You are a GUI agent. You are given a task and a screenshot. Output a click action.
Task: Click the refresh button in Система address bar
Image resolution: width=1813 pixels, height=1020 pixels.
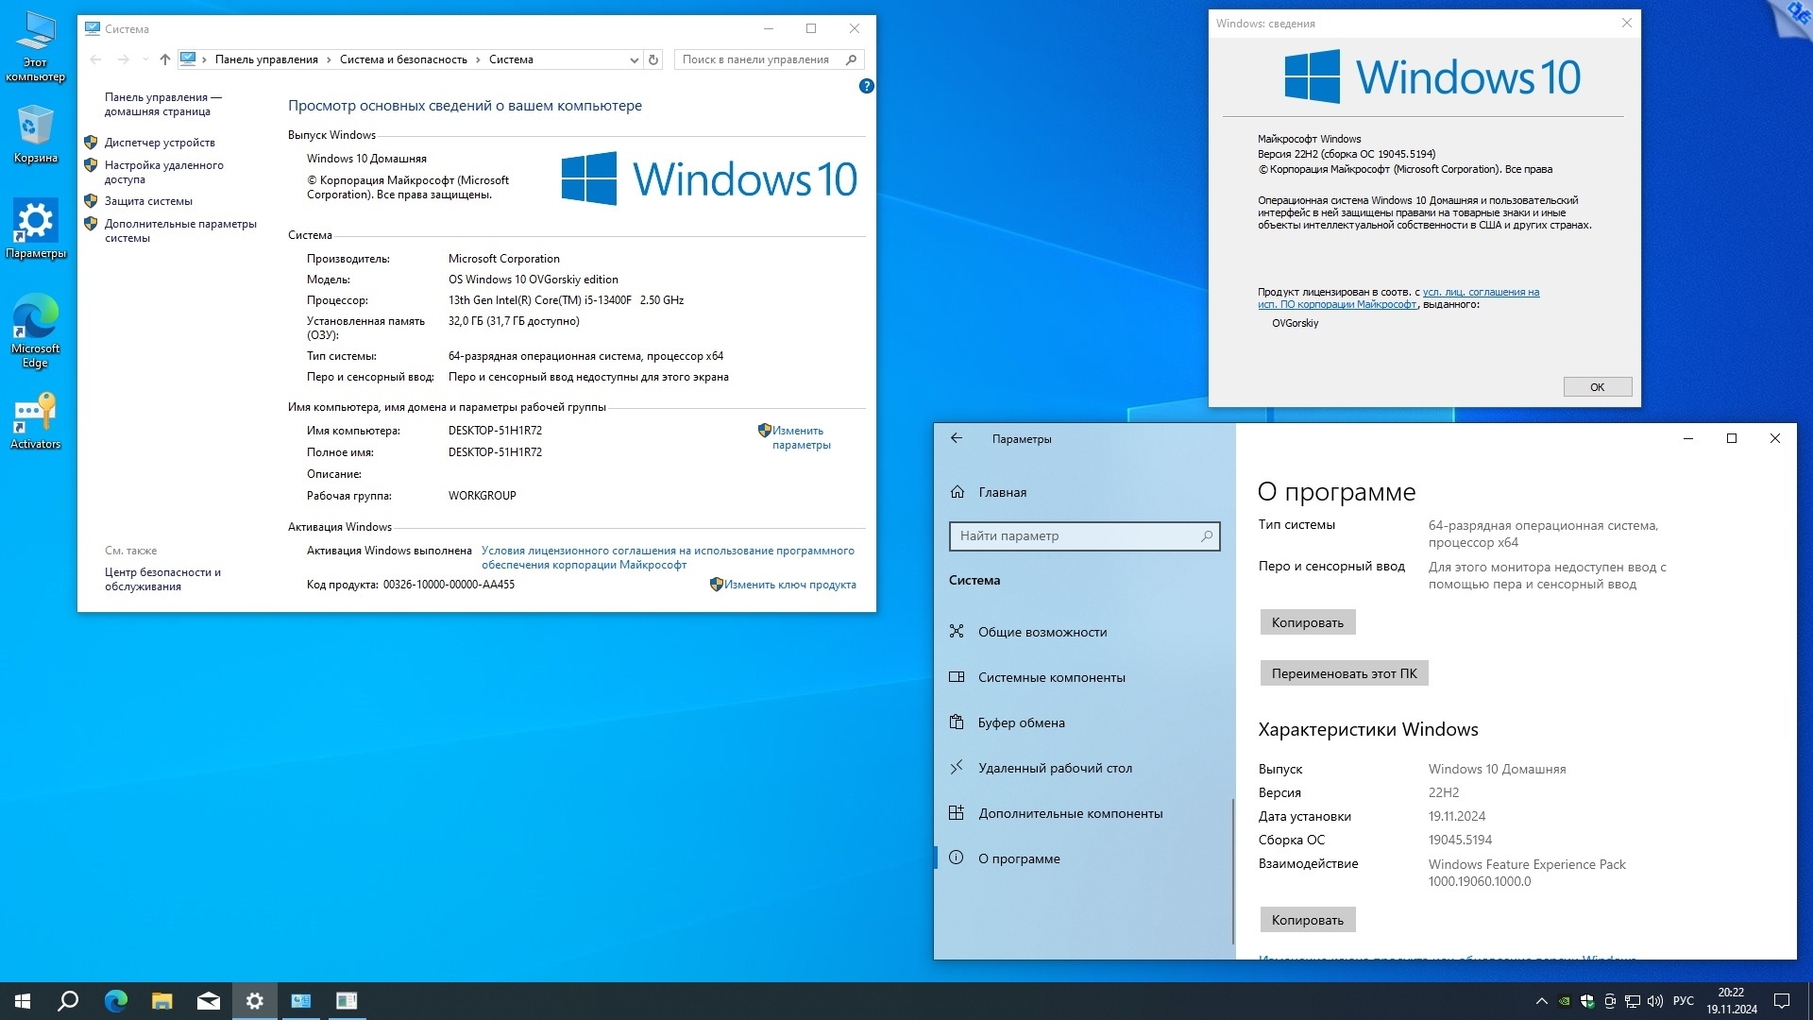pyautogui.click(x=654, y=60)
